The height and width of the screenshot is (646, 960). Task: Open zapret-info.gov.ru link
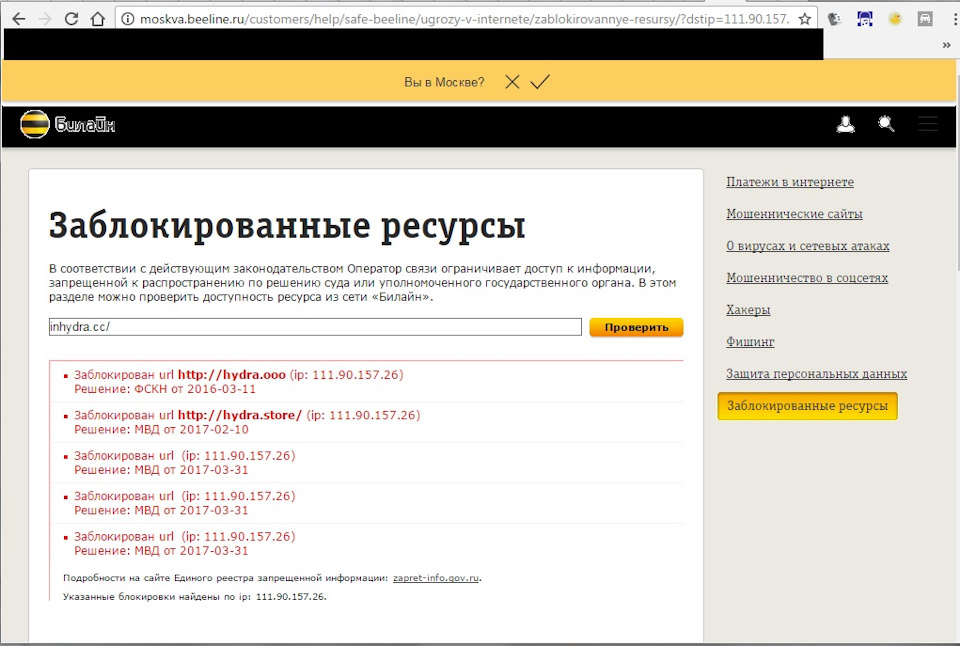436,578
